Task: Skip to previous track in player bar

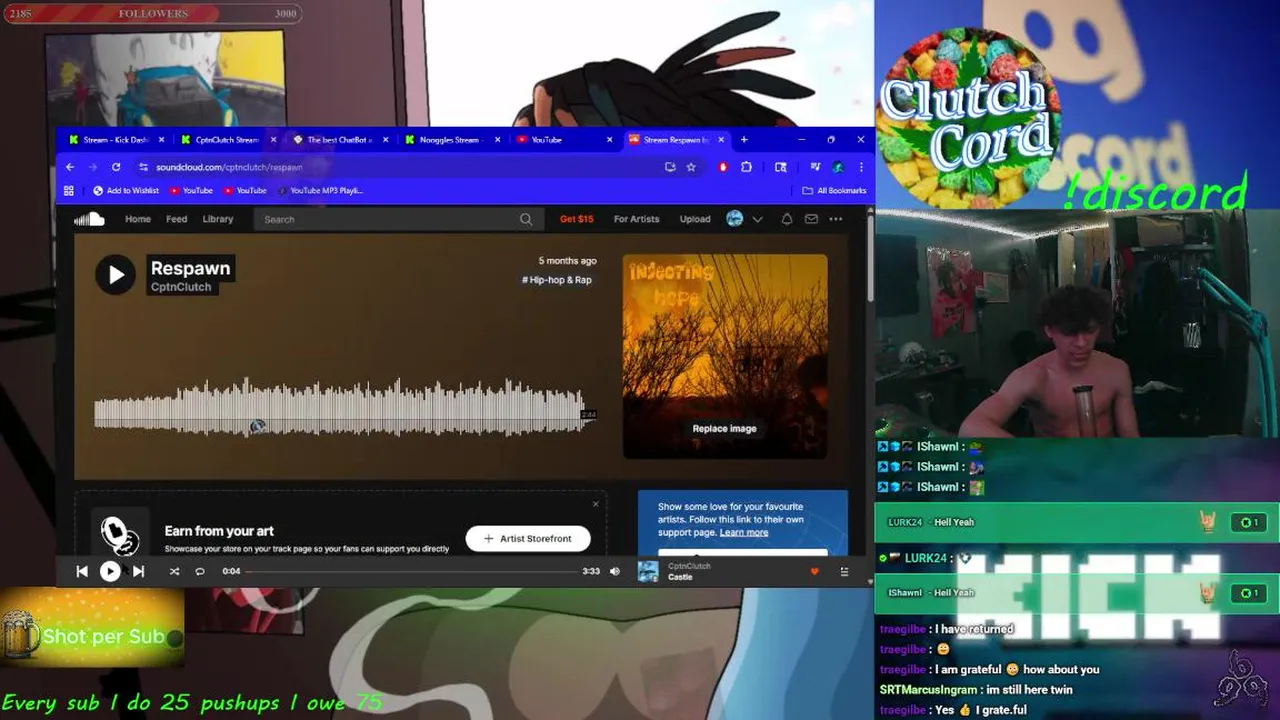Action: (x=82, y=571)
